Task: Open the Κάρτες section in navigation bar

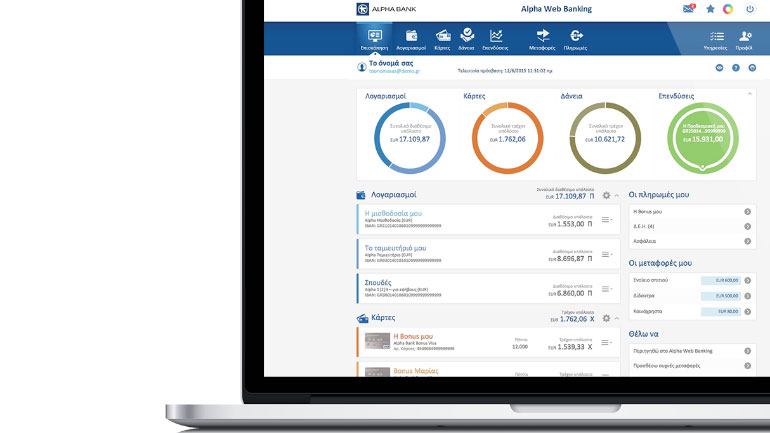Action: tap(442, 38)
